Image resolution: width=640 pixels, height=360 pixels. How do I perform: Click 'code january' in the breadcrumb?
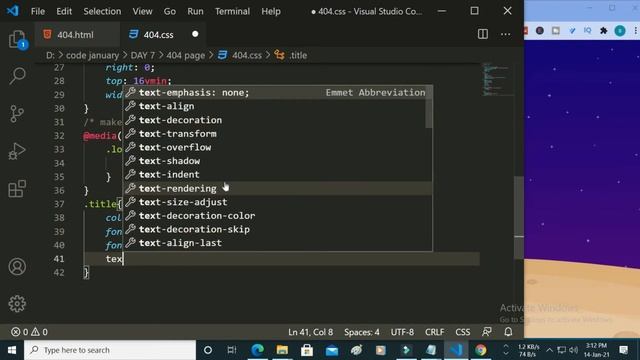pos(92,55)
